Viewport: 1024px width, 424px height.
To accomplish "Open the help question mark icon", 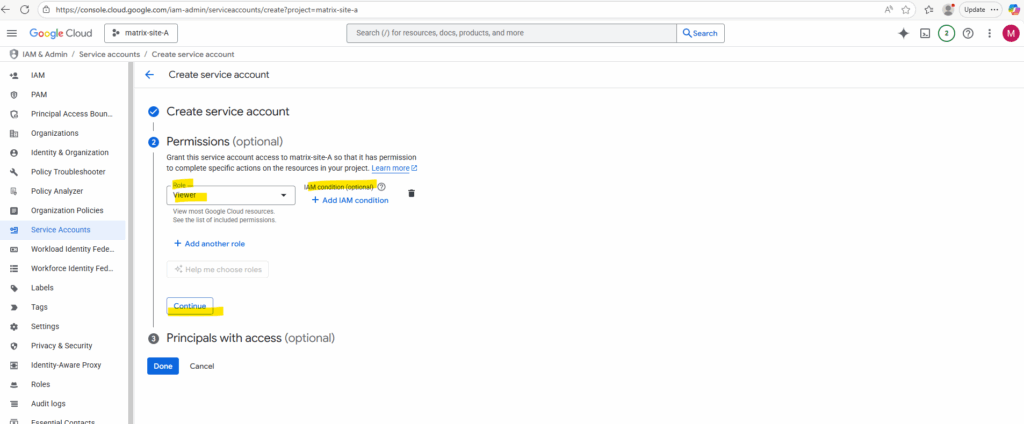I will (968, 33).
